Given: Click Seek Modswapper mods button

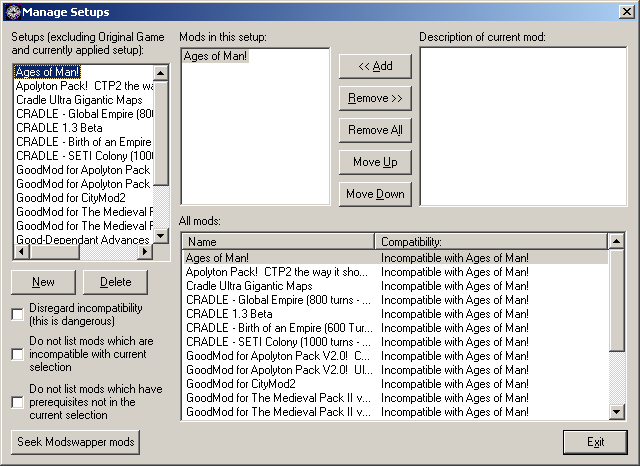Looking at the screenshot, I should [77, 442].
